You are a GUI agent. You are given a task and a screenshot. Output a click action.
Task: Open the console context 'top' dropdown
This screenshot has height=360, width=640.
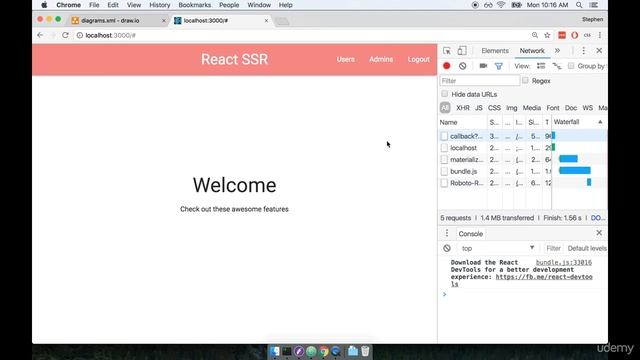pyautogui.click(x=498, y=248)
